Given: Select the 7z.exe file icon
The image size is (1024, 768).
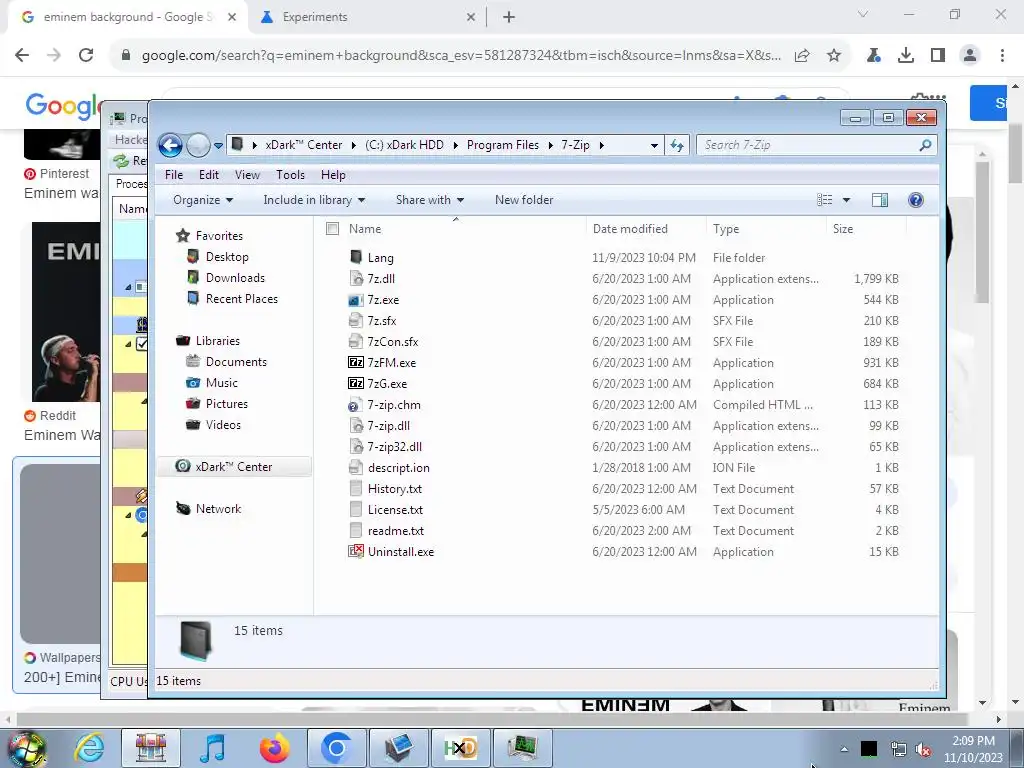Looking at the screenshot, I should pyautogui.click(x=355, y=300).
